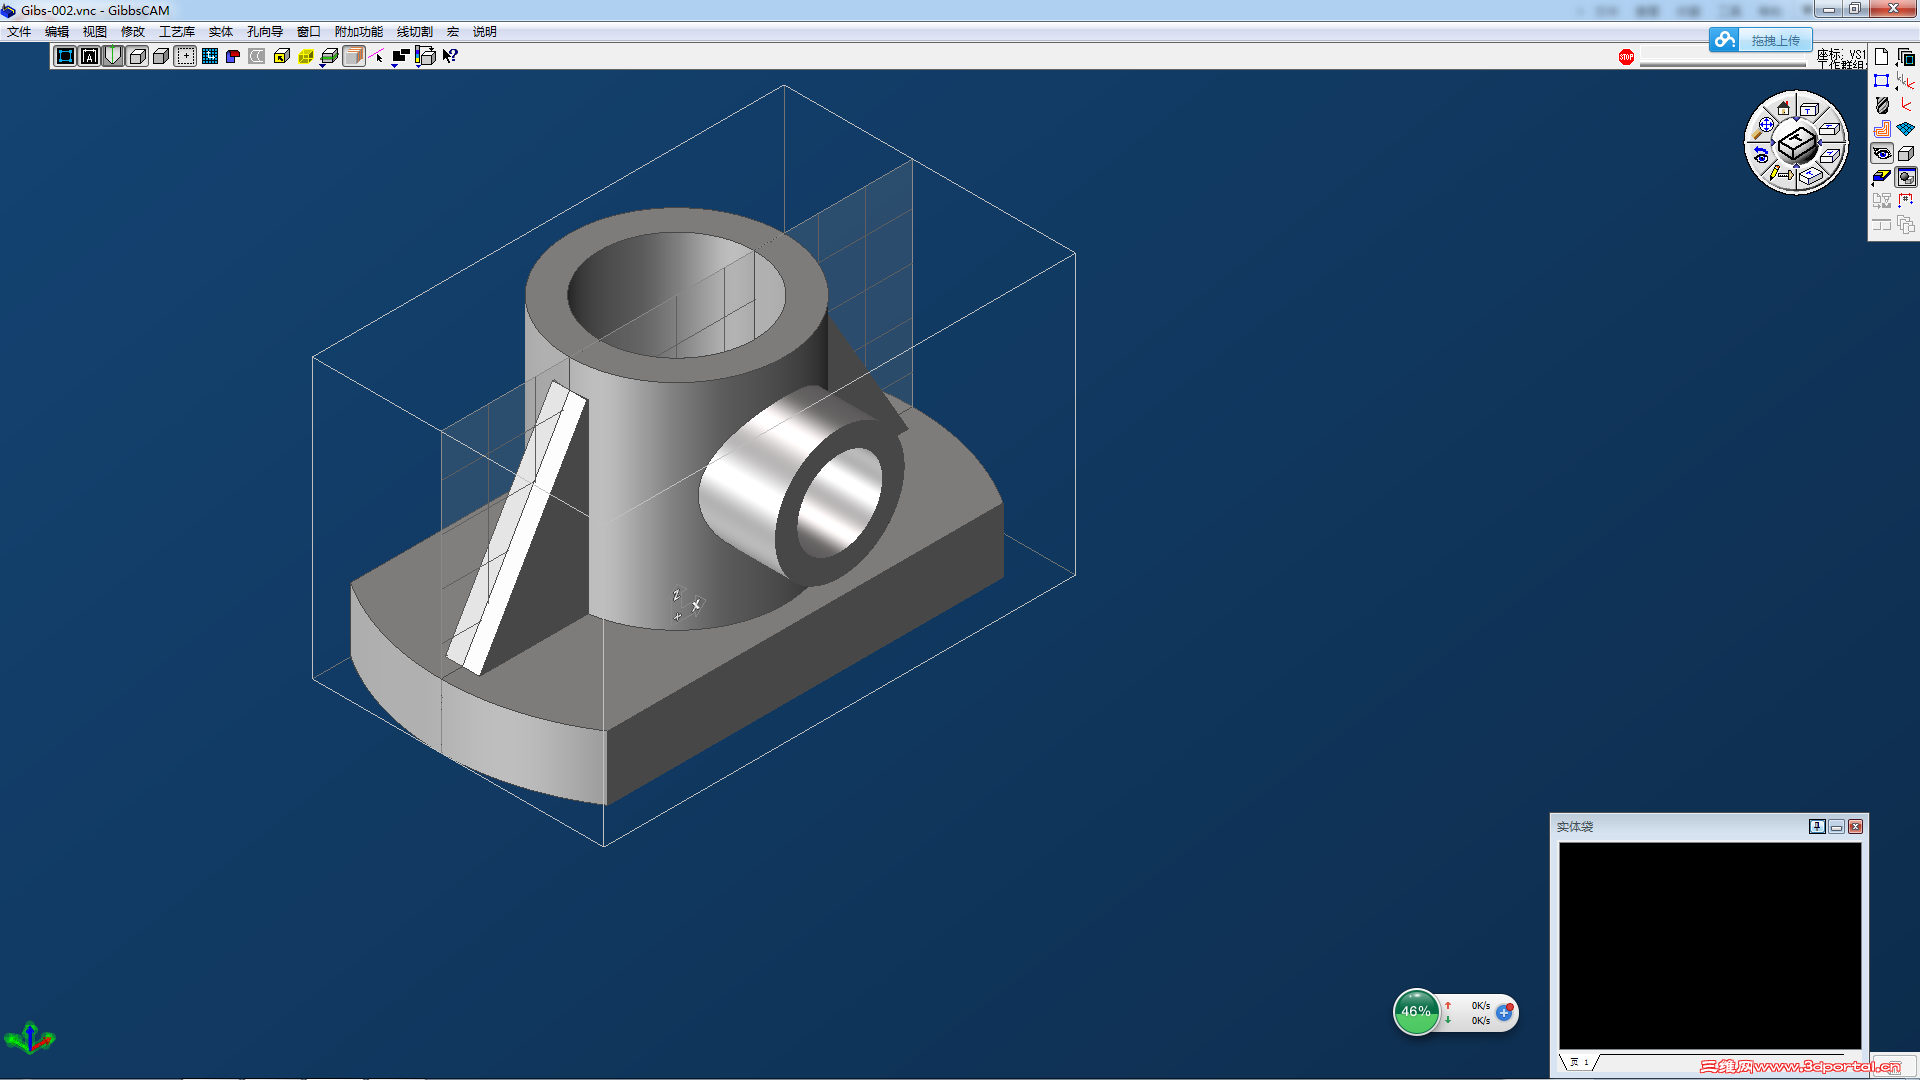Click the previous view eye on wheel
This screenshot has height=1080, width=1920.
click(x=1761, y=156)
